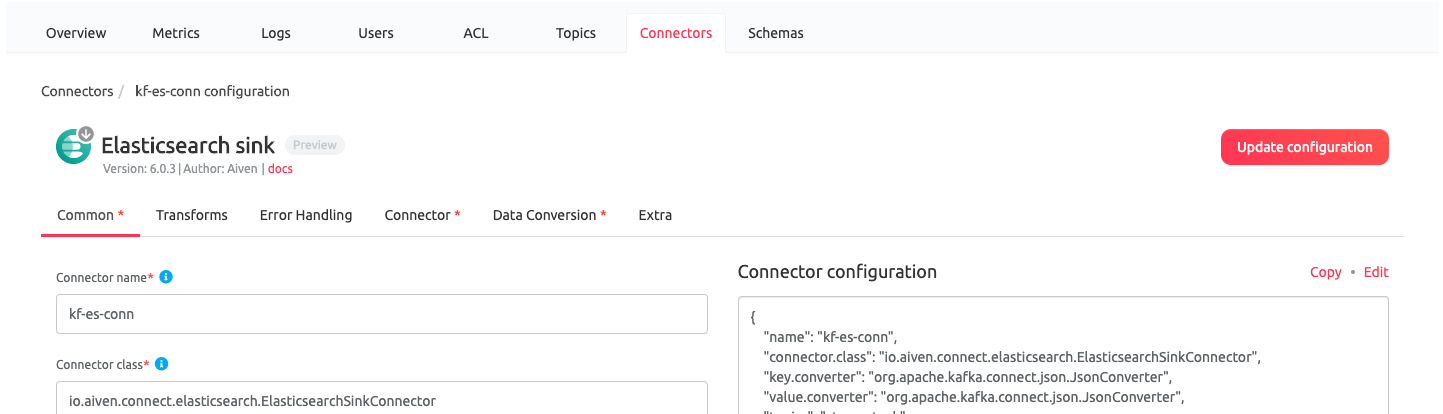Viewport: 1443px width, 414px height.
Task: Click the Version: 6.0.3 text
Action: (139, 169)
